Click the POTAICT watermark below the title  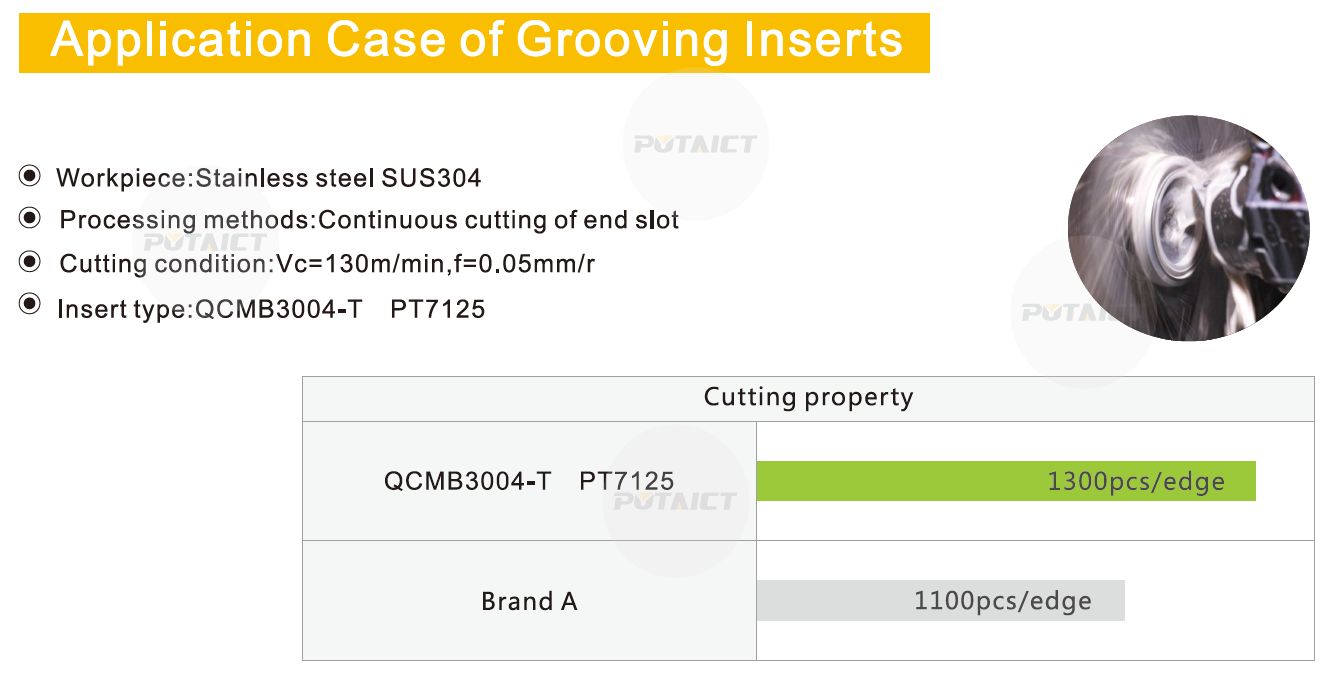(x=695, y=145)
